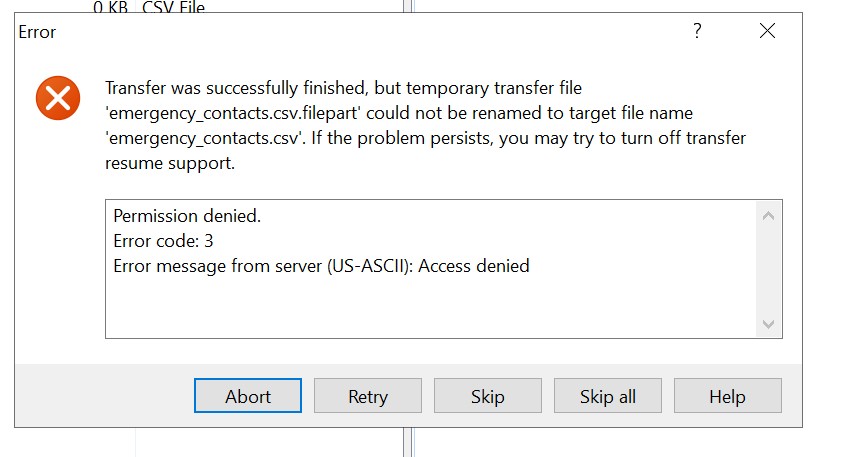The image size is (852, 457).
Task: Click the question mark help icon in title bar
Action: click(697, 32)
